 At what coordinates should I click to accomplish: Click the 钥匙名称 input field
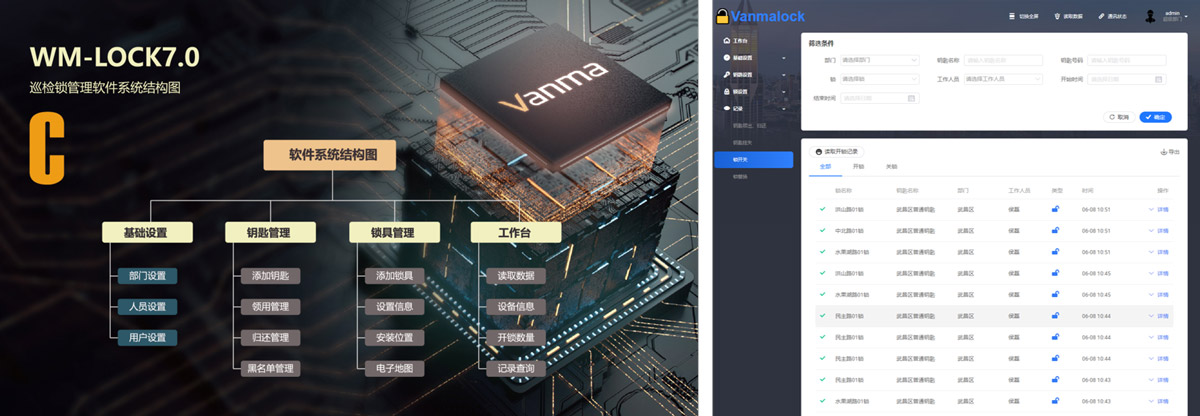[1002, 60]
